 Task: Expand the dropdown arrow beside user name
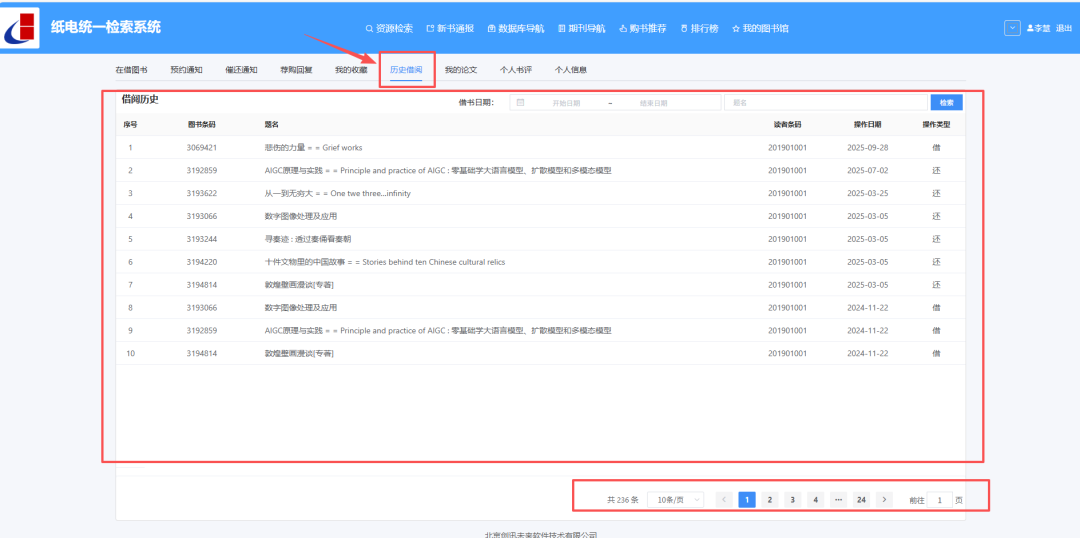click(x=1012, y=28)
